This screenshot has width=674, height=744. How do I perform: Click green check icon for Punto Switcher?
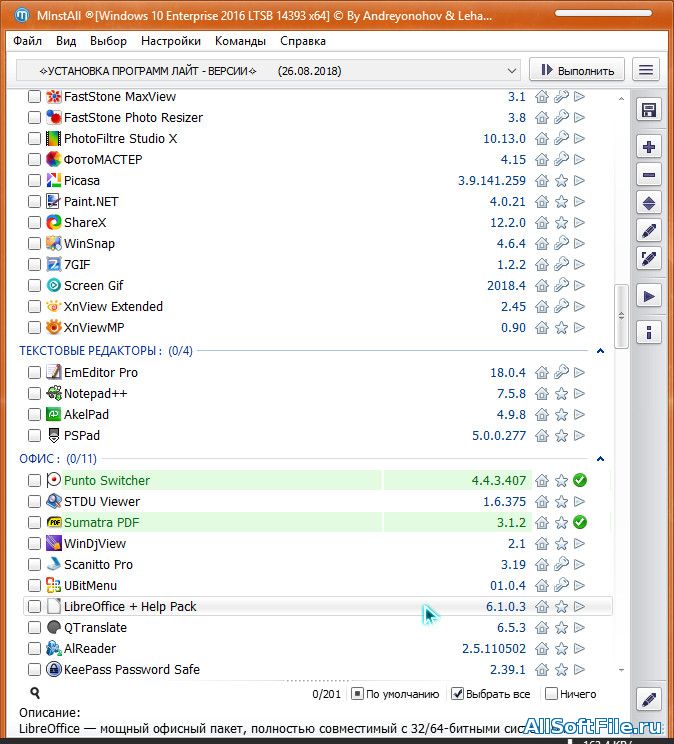click(x=580, y=480)
